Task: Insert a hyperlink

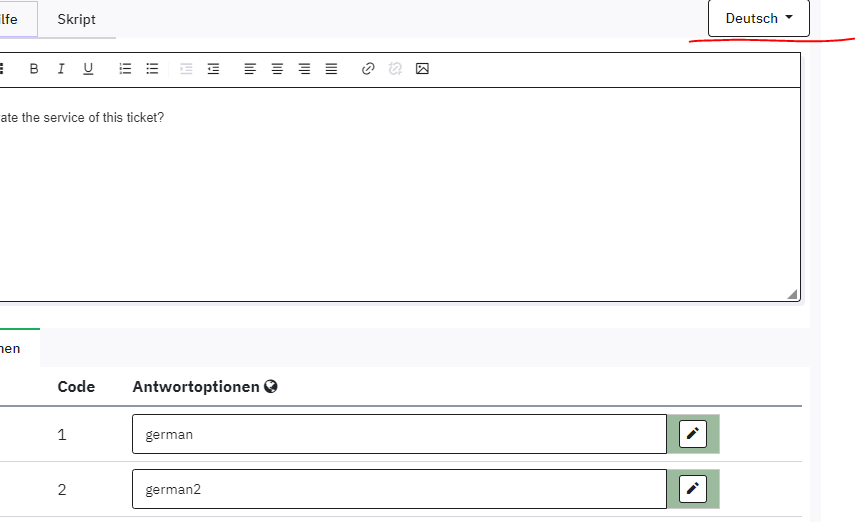Action: coord(368,69)
